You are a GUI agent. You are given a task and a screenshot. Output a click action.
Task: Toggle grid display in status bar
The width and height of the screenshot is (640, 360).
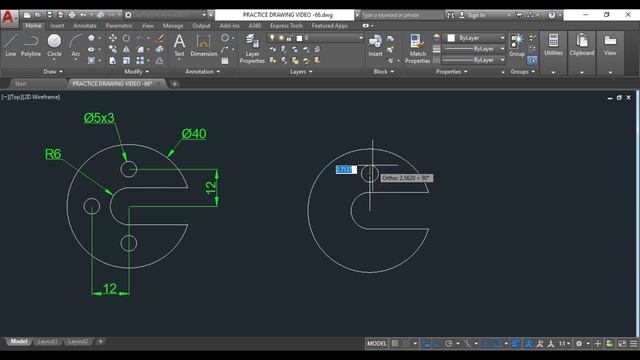point(395,344)
